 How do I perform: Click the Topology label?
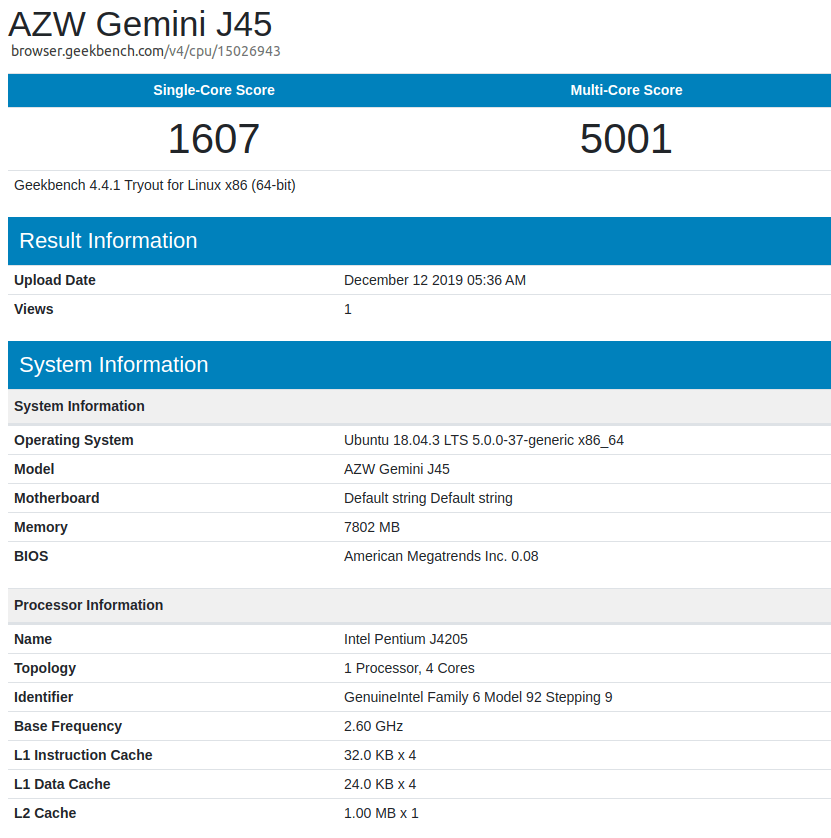coord(45,668)
